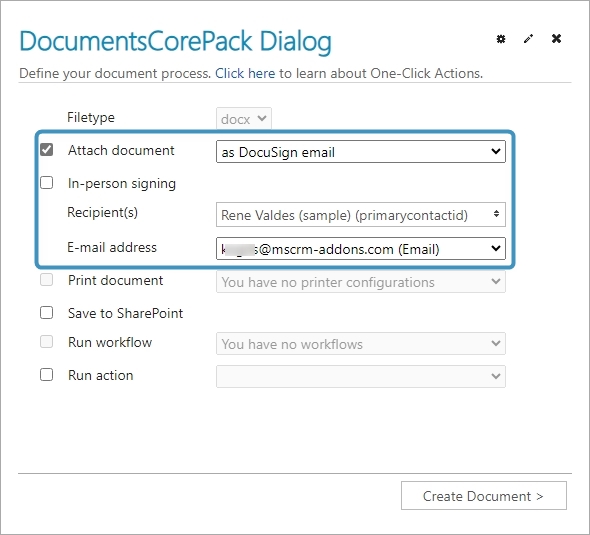
Task: Open the printer configurations dropdown
Action: point(360,282)
